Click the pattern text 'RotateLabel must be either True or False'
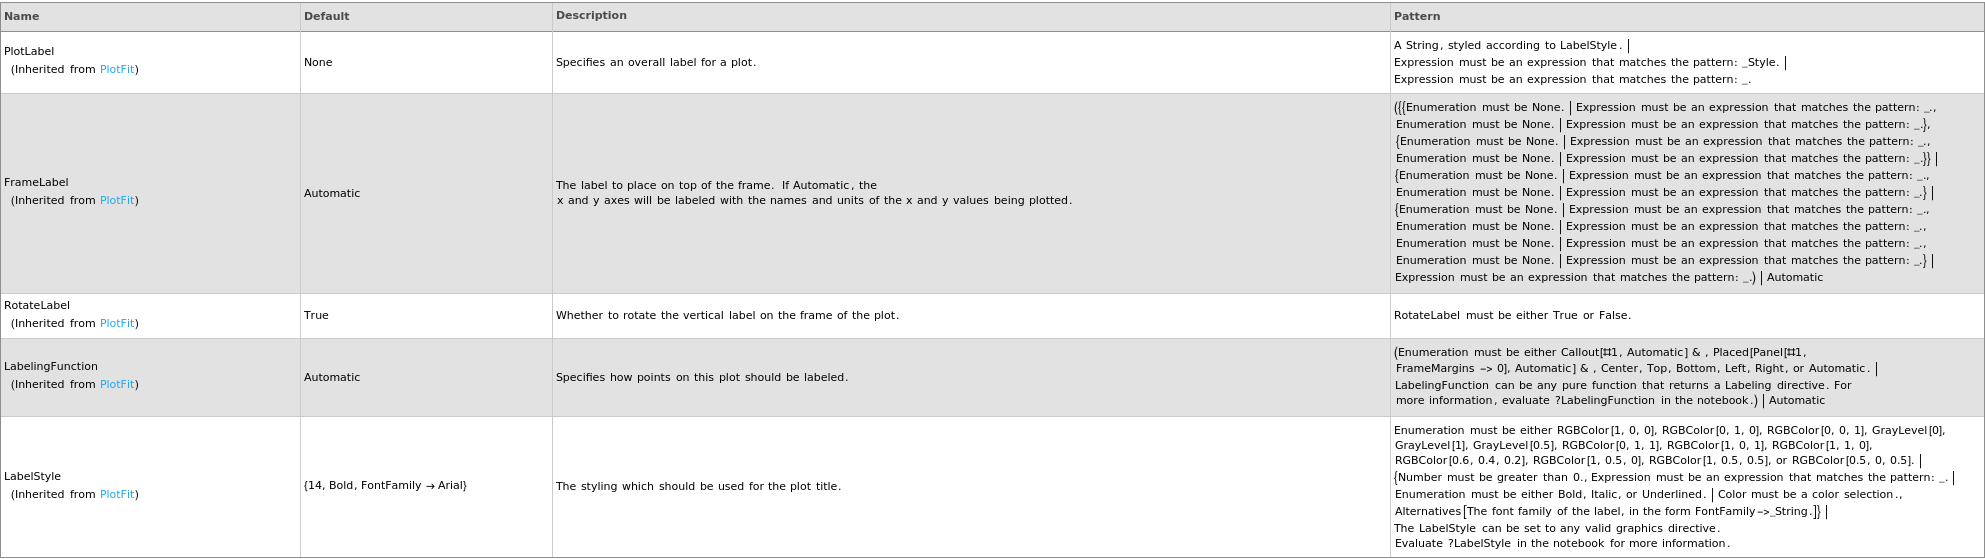 (1512, 316)
